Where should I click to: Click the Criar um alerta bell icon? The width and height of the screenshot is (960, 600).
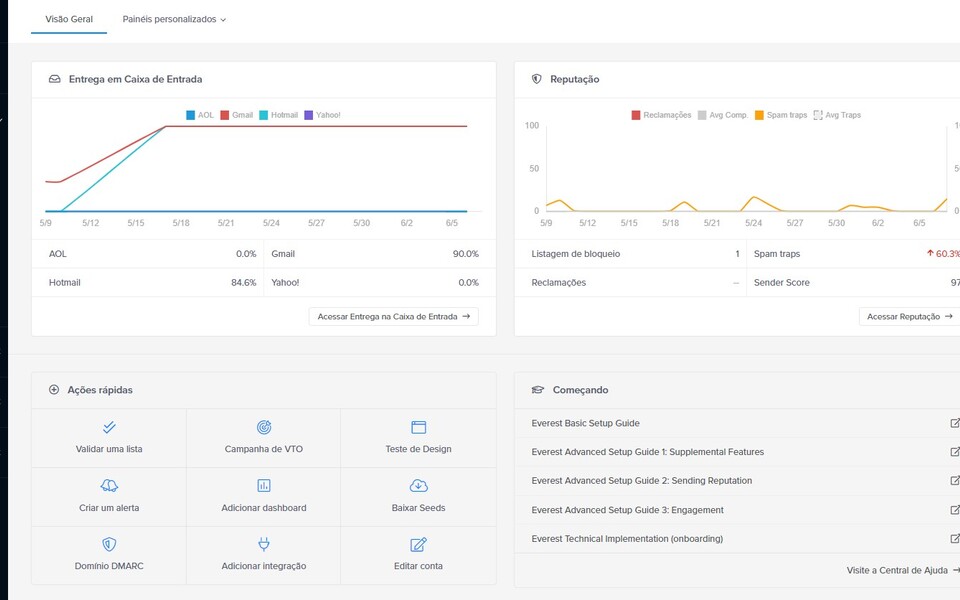[109, 486]
